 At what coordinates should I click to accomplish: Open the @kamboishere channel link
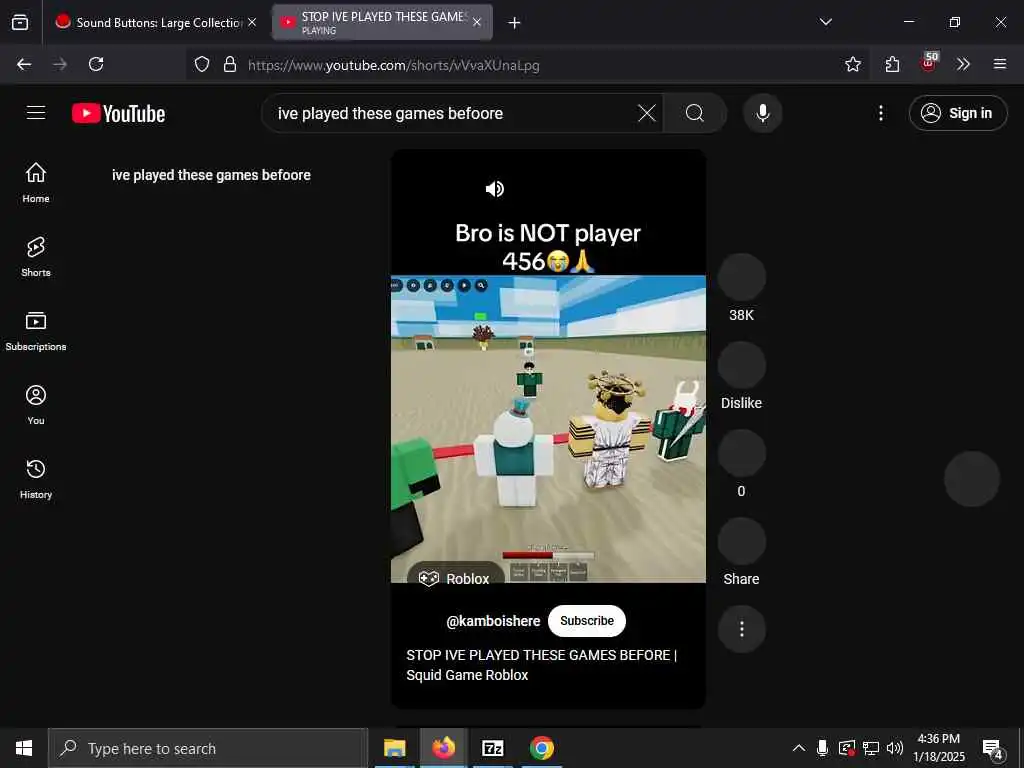493,621
